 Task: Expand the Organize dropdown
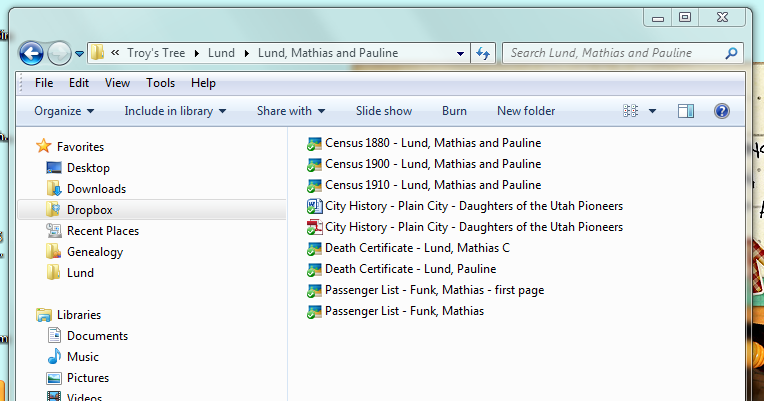(64, 111)
